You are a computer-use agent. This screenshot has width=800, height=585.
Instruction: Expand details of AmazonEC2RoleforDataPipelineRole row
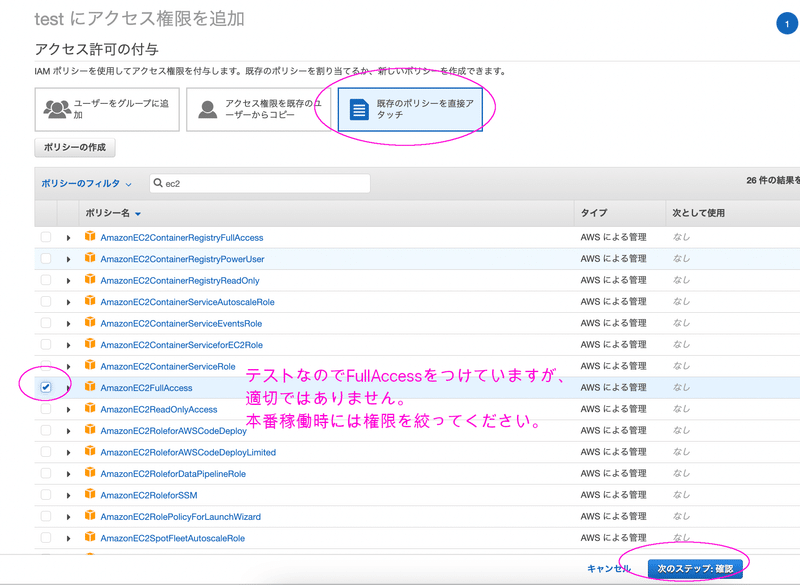click(x=68, y=474)
